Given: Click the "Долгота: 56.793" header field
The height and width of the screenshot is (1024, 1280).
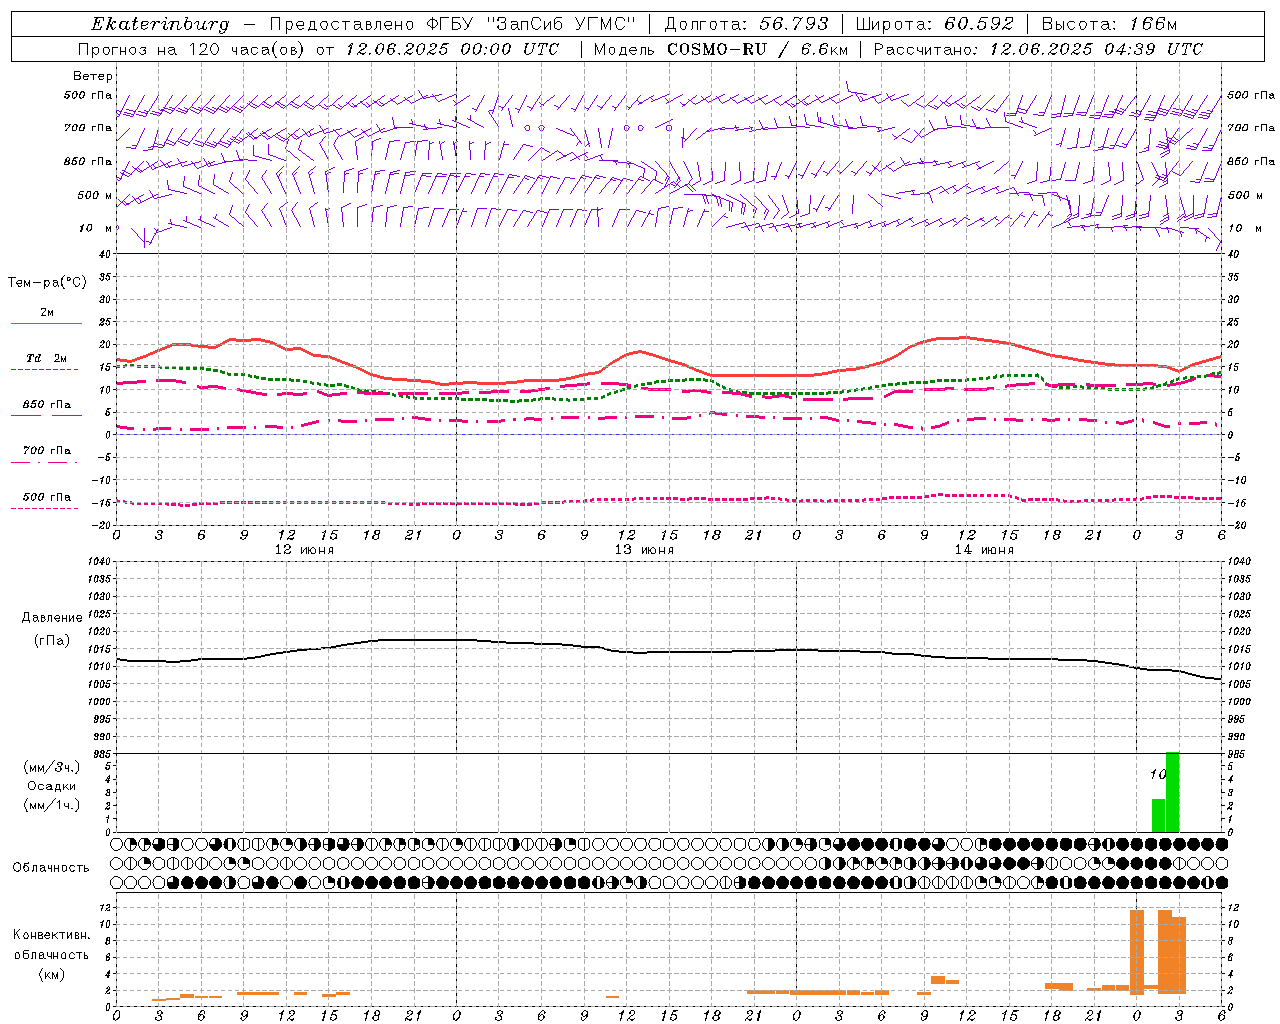Looking at the screenshot, I should (746, 24).
